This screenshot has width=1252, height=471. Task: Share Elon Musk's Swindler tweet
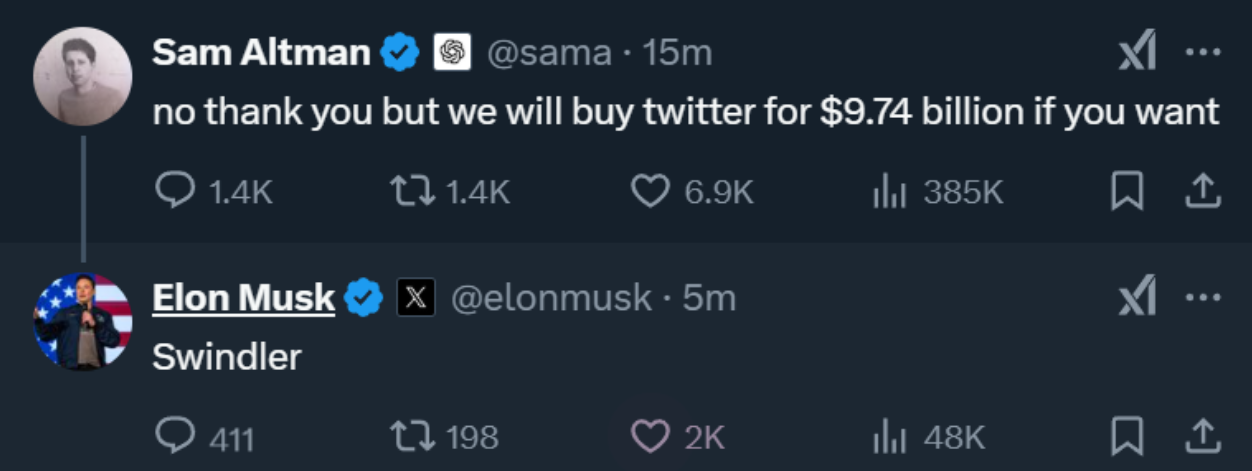[x=1202, y=435]
